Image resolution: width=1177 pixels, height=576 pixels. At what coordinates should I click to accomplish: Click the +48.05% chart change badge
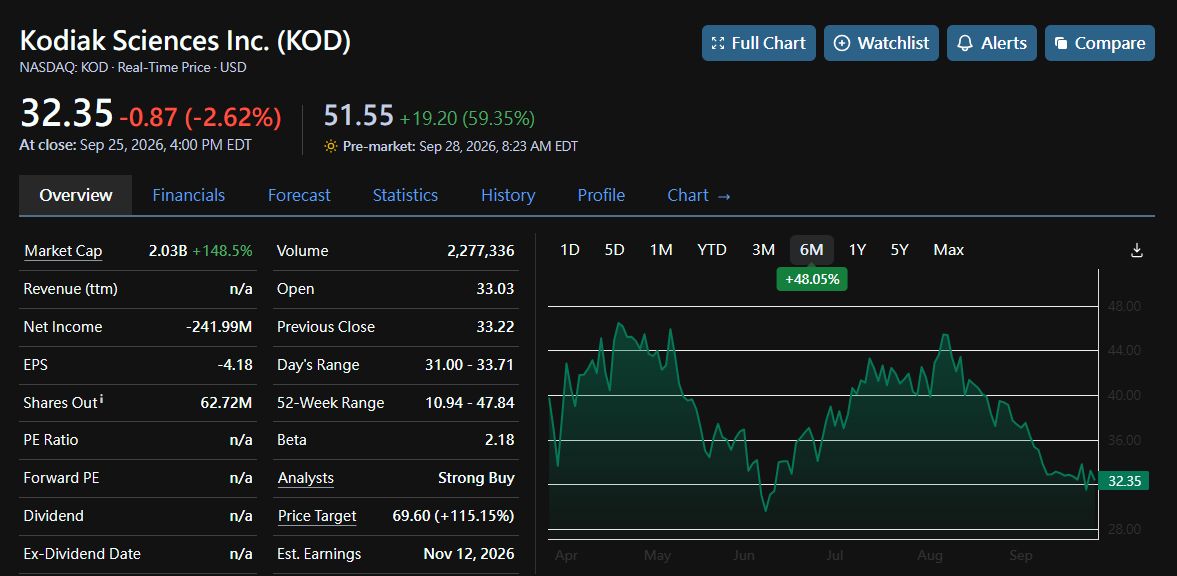811,279
